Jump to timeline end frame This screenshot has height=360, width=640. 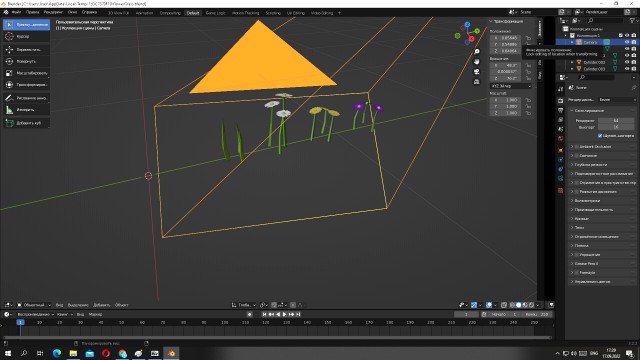click(x=298, y=314)
